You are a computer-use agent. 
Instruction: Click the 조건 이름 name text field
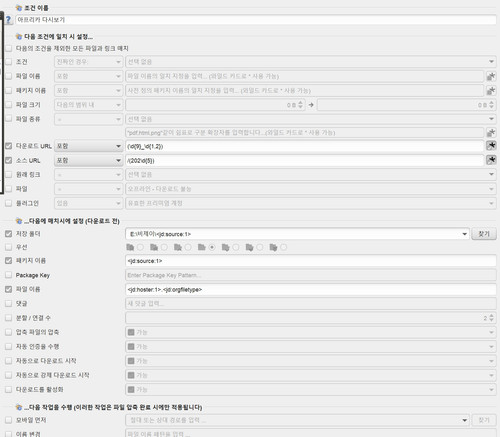click(x=256, y=20)
